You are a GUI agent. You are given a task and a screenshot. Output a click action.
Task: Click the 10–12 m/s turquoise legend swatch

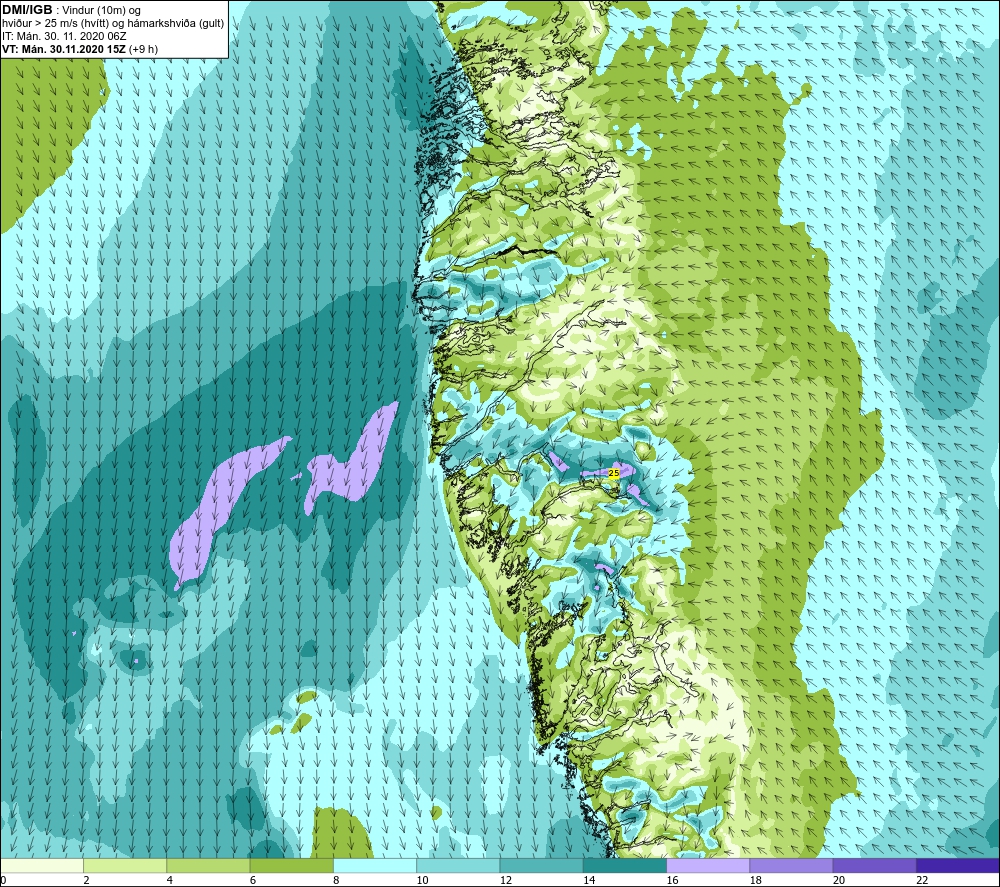pos(458,865)
